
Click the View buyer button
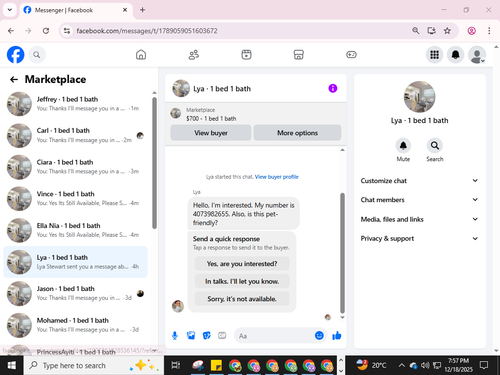[211, 133]
